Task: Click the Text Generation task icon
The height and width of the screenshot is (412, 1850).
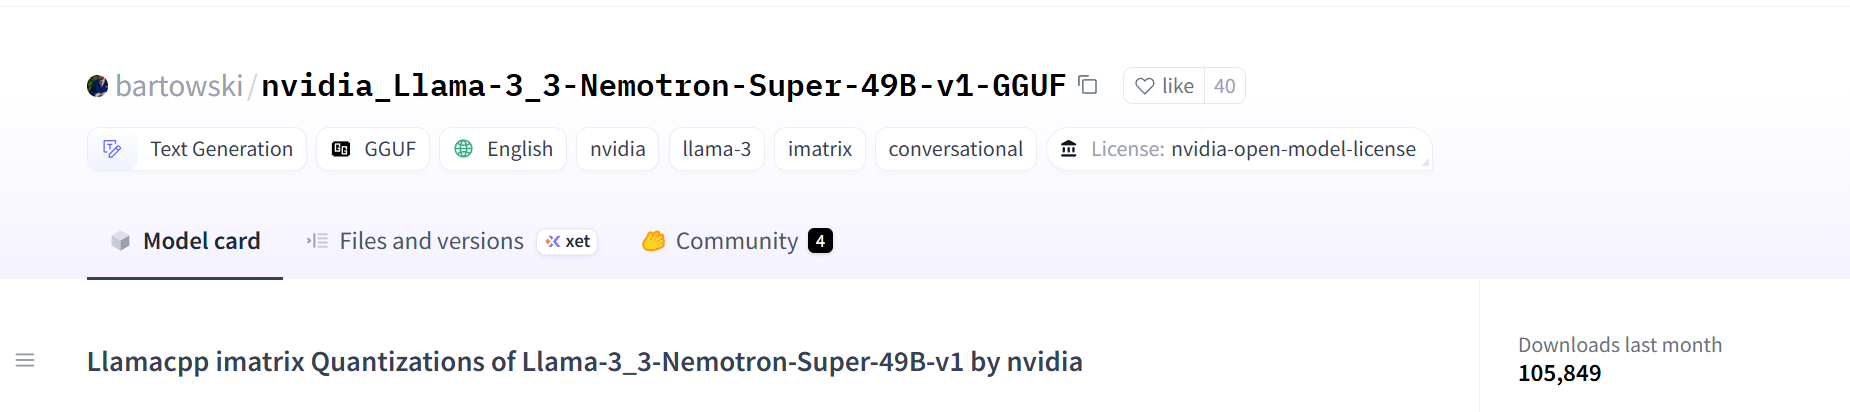Action: click(x=112, y=149)
